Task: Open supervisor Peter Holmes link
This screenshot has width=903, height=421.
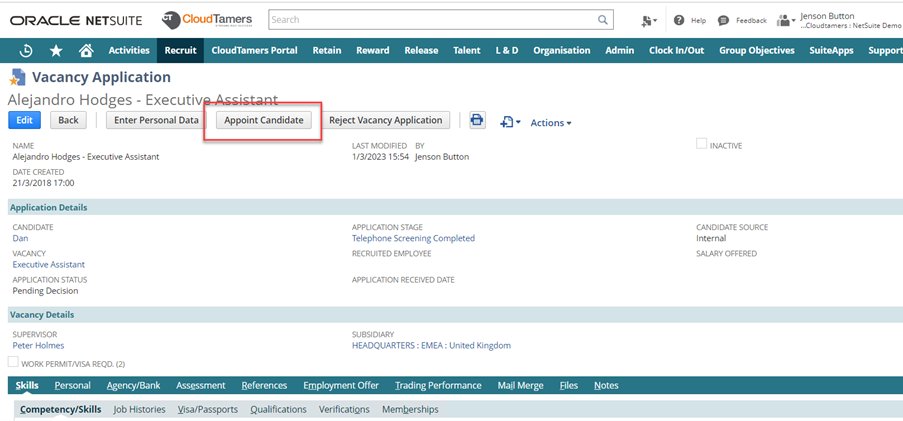Action: (x=39, y=346)
